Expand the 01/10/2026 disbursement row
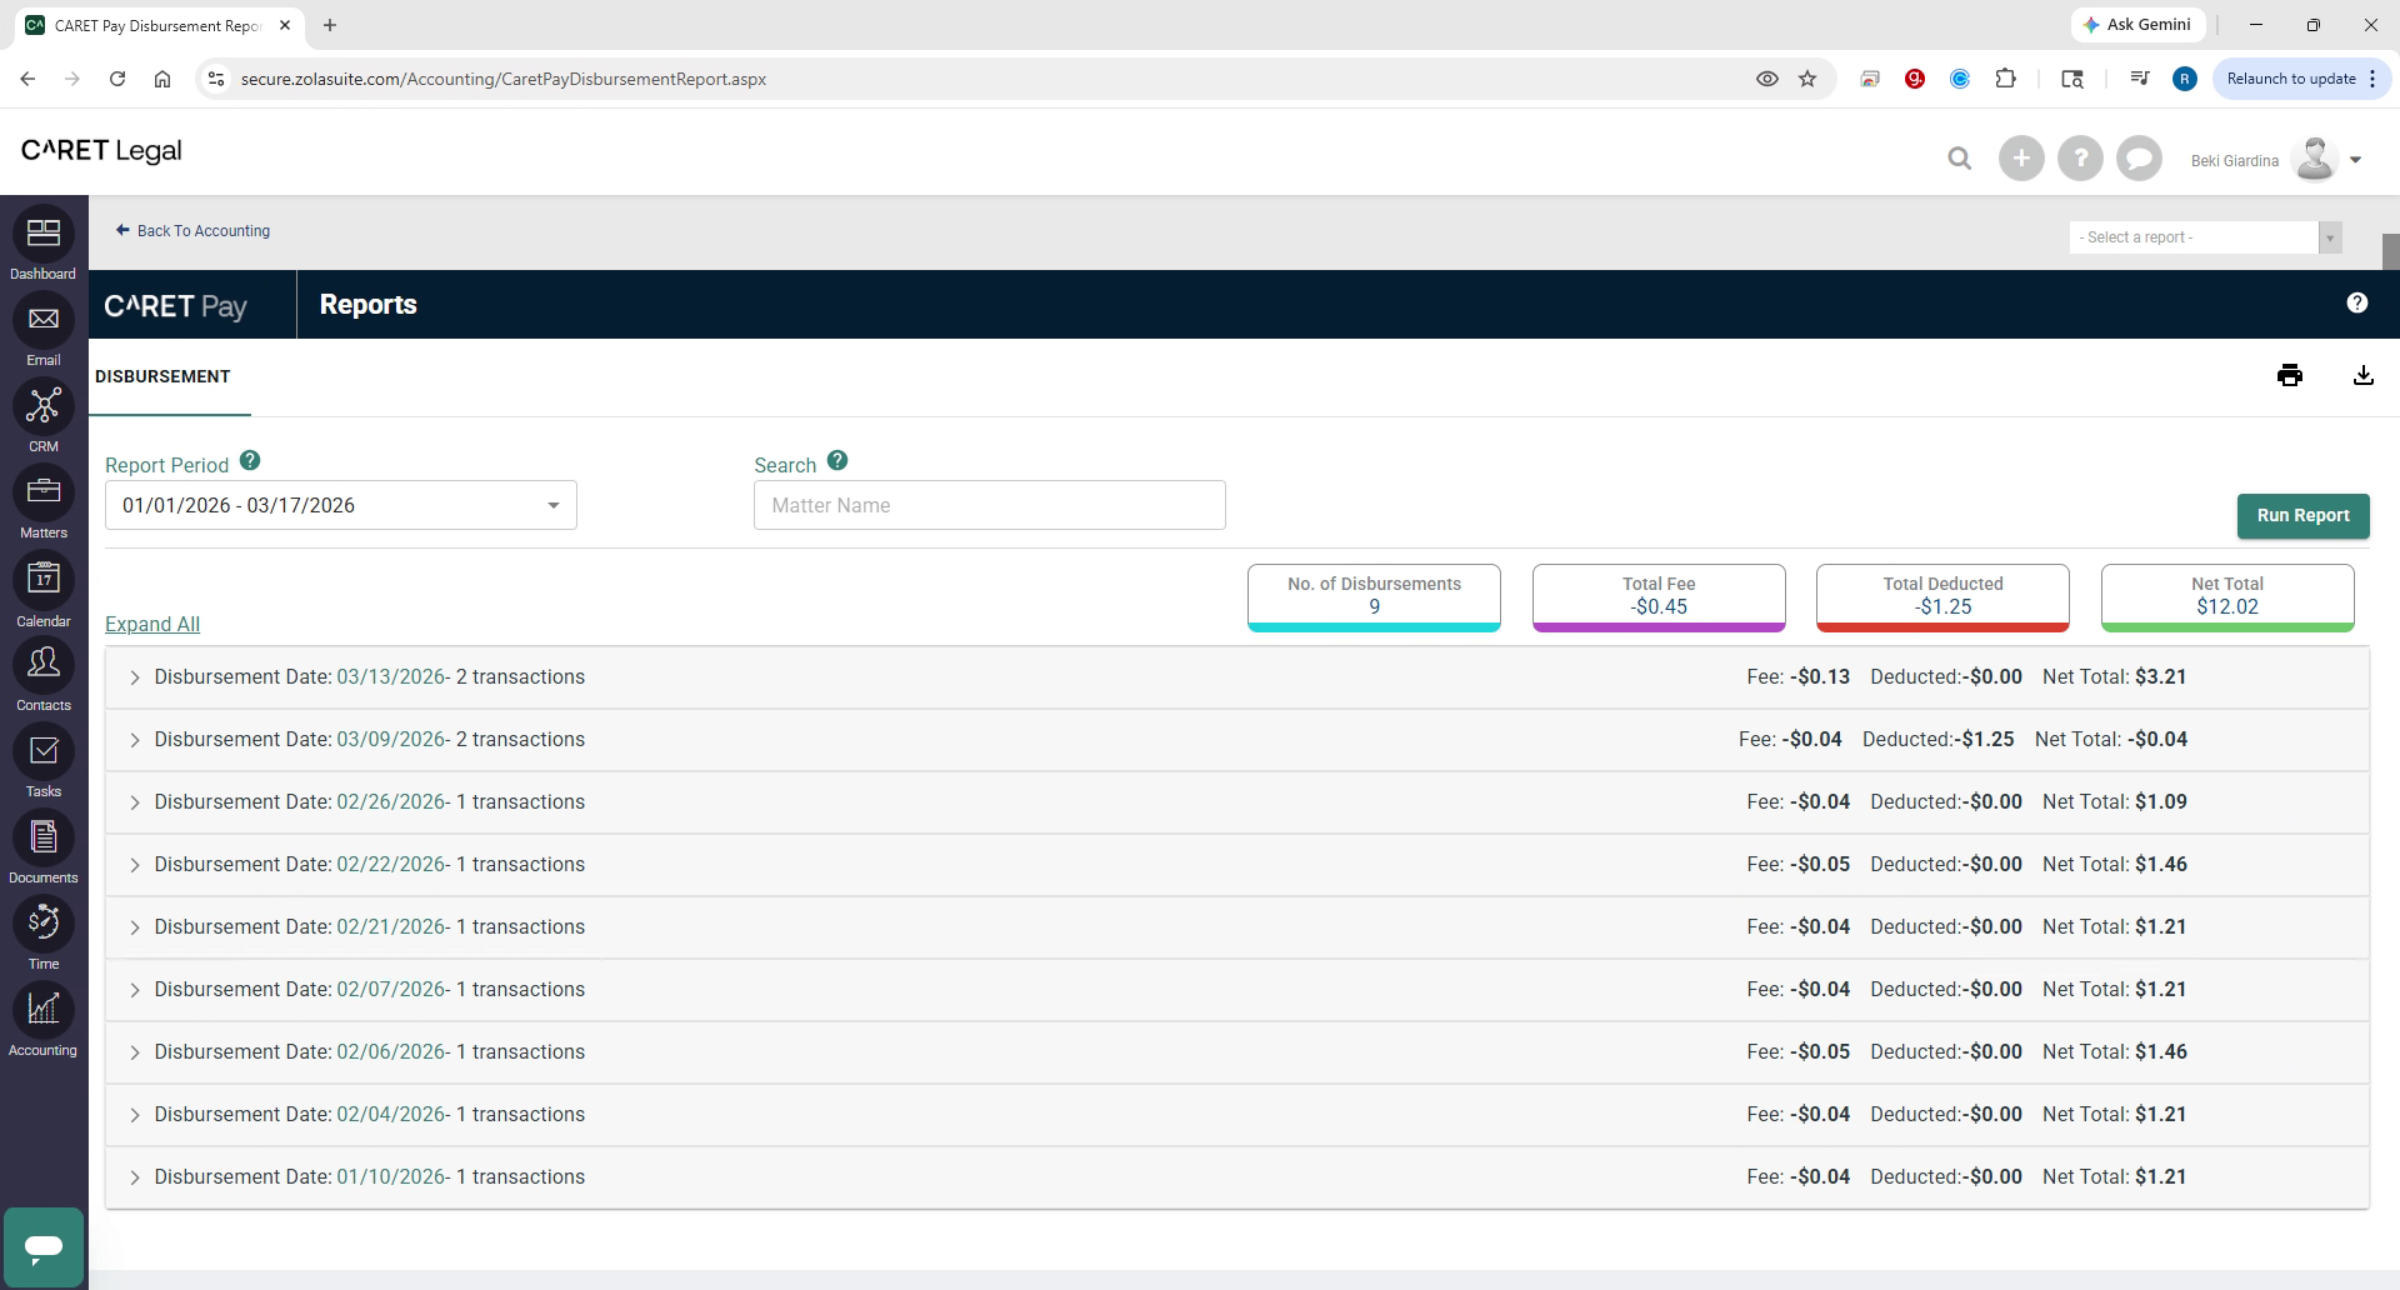This screenshot has width=2400, height=1290. pyautogui.click(x=134, y=1178)
